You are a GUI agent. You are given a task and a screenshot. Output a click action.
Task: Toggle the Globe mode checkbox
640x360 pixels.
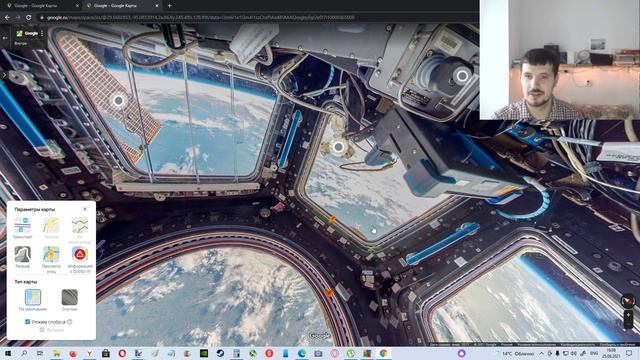click(x=28, y=322)
